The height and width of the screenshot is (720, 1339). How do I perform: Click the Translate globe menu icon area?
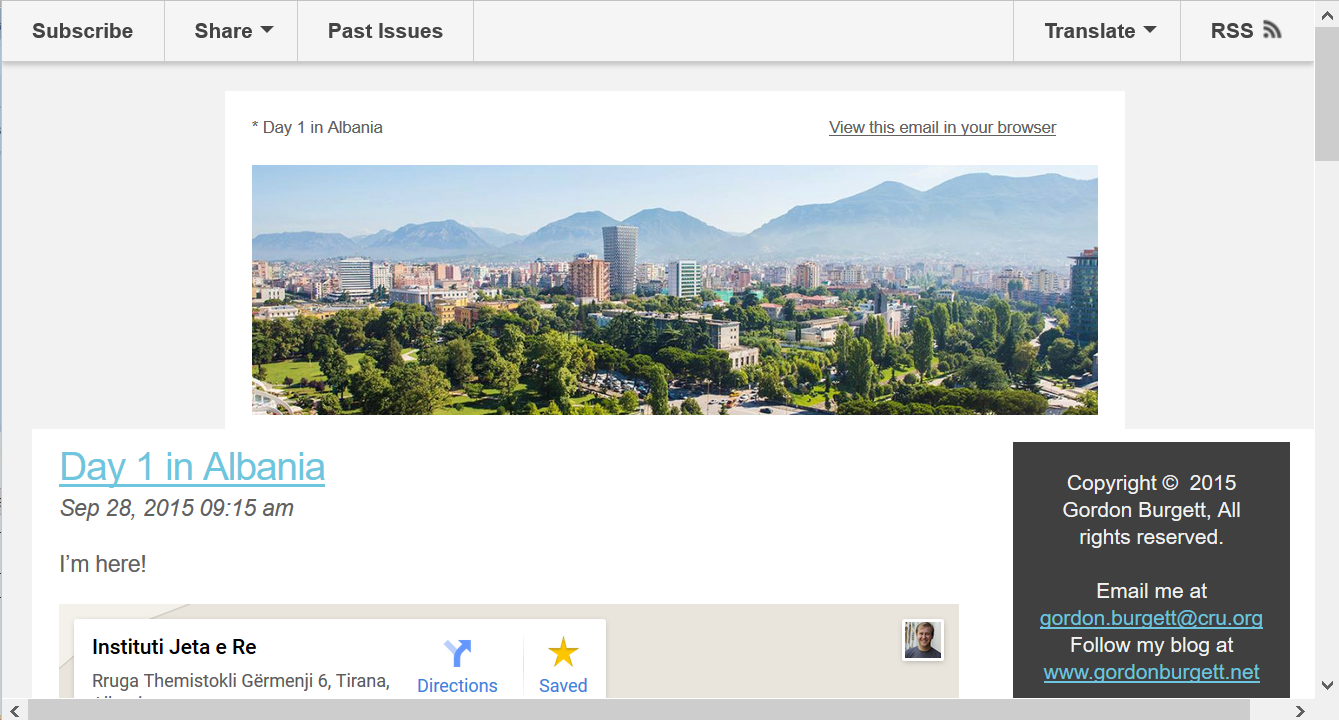(x=1149, y=31)
